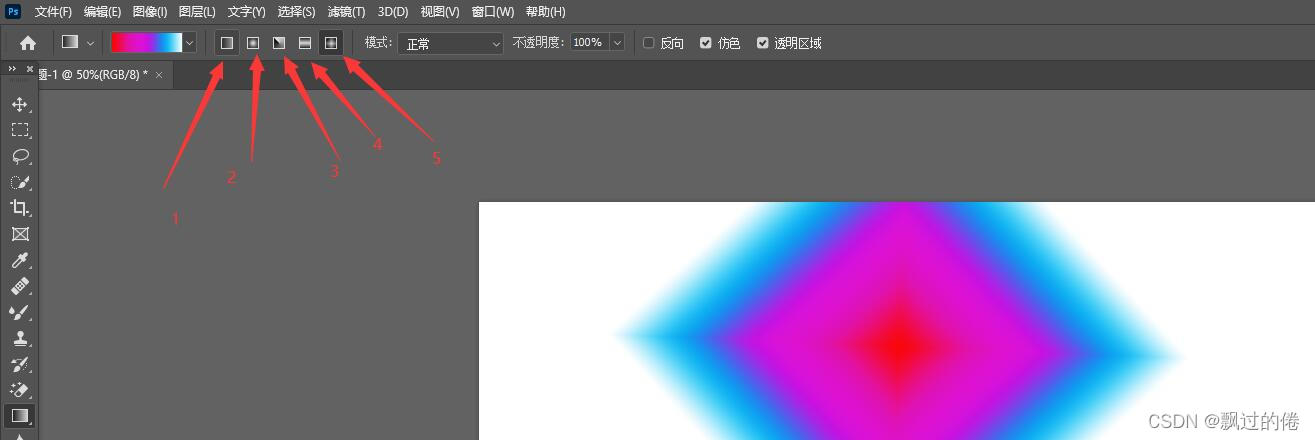Choose the Reflected Gradient style button
1315x440 pixels.
point(305,43)
